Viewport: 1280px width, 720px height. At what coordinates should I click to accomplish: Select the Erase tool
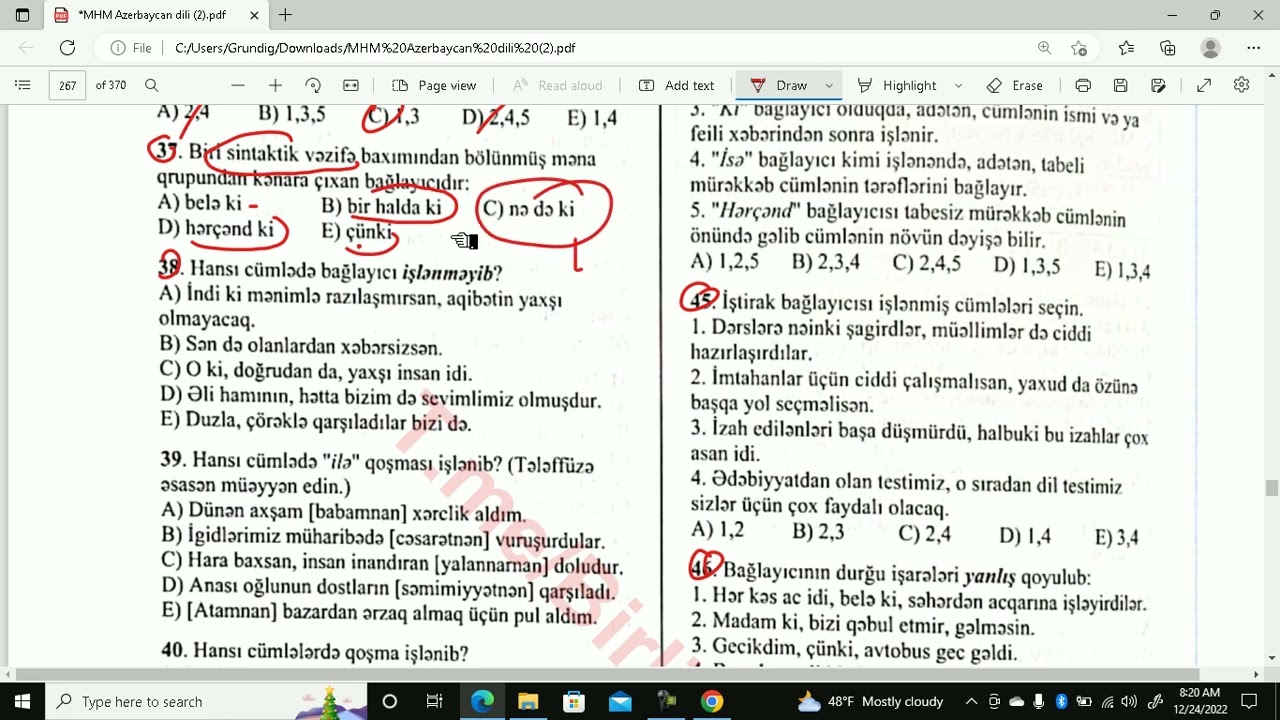pyautogui.click(x=1015, y=85)
